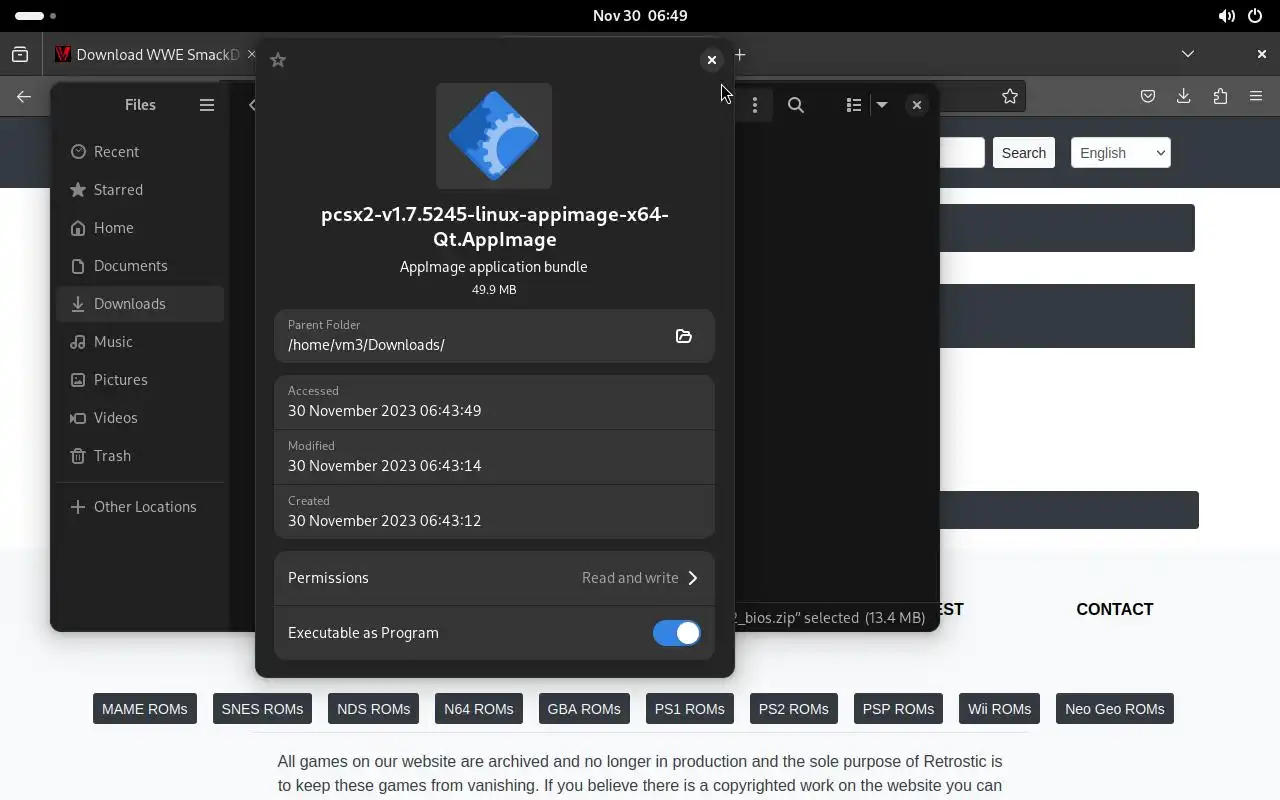Image resolution: width=1280 pixels, height=800 pixels.
Task: Click the 49.9 MB file size text
Action: coord(494,290)
